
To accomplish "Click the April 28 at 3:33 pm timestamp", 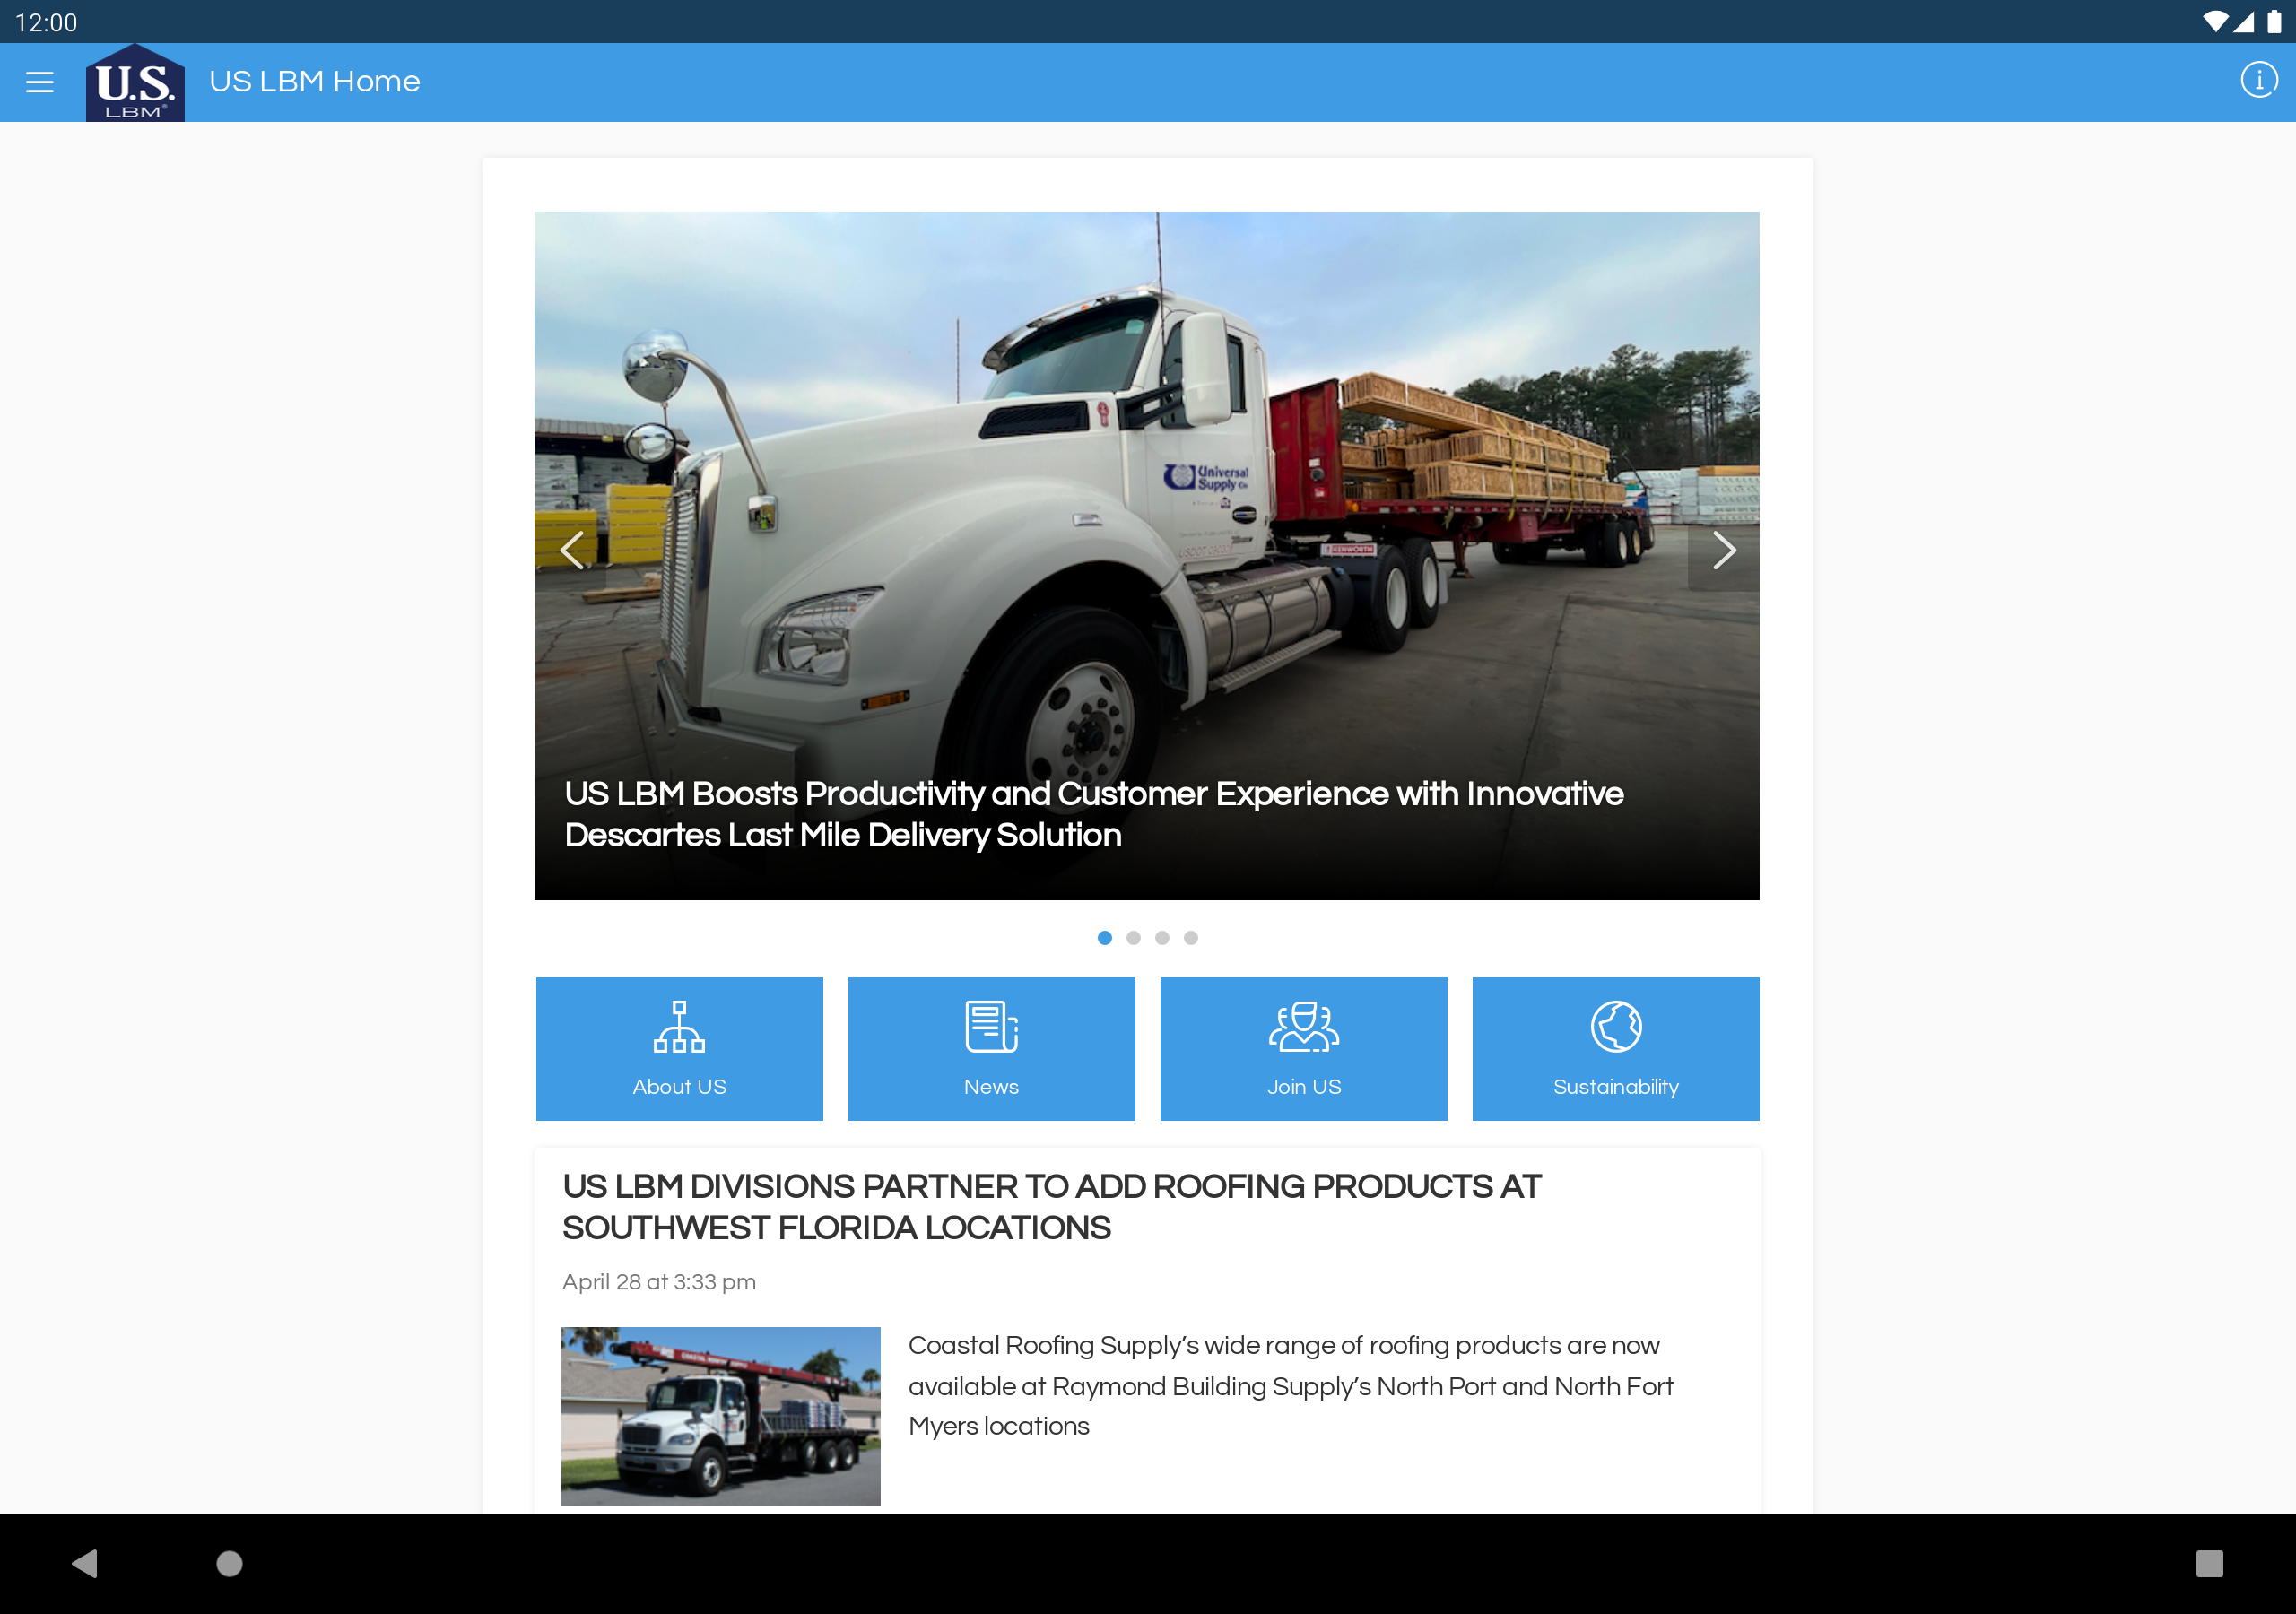I will pyautogui.click(x=659, y=1282).
